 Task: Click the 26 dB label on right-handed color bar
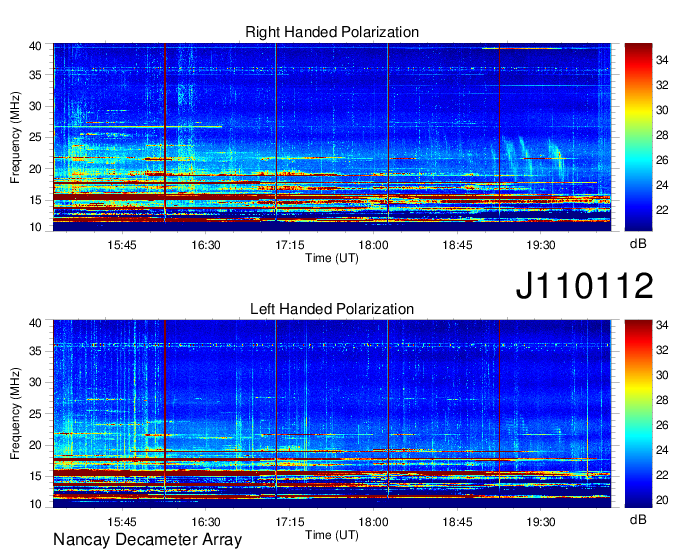tap(662, 160)
